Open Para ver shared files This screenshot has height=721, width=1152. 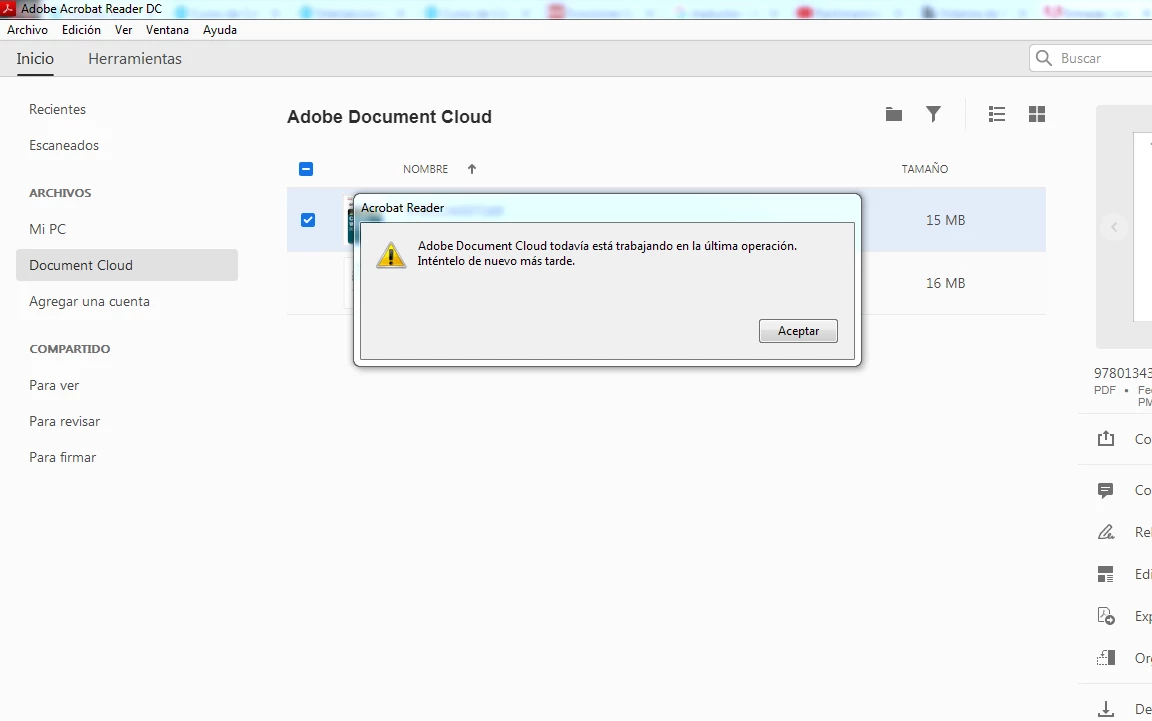(54, 385)
